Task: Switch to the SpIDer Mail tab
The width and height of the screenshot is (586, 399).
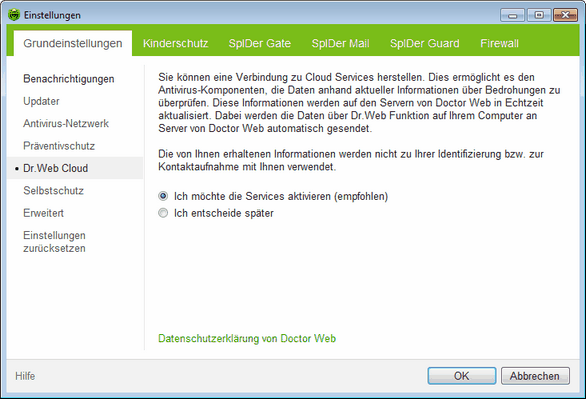Action: [x=340, y=43]
